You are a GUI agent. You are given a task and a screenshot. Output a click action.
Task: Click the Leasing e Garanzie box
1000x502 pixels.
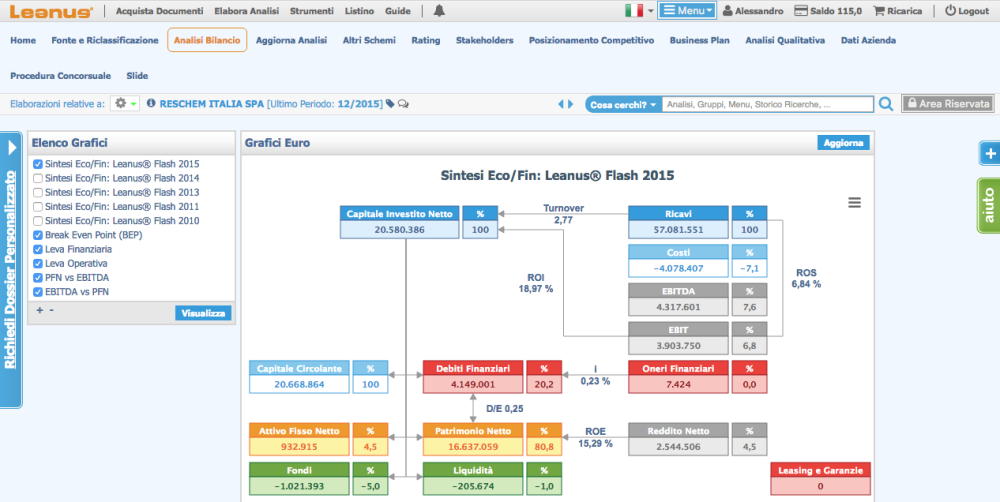pyautogui.click(x=820, y=478)
